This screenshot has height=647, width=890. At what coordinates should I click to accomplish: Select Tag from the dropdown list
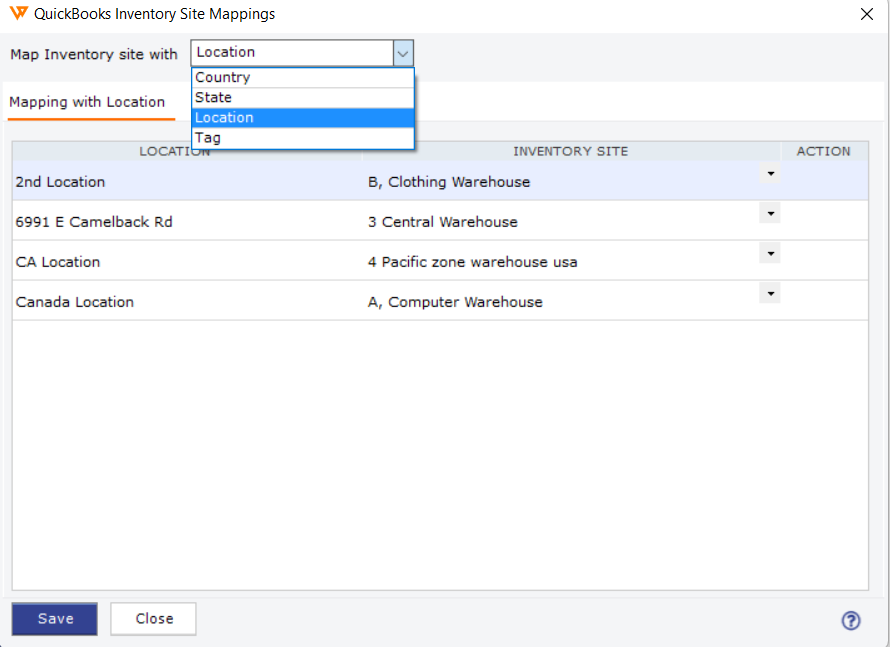coord(303,138)
